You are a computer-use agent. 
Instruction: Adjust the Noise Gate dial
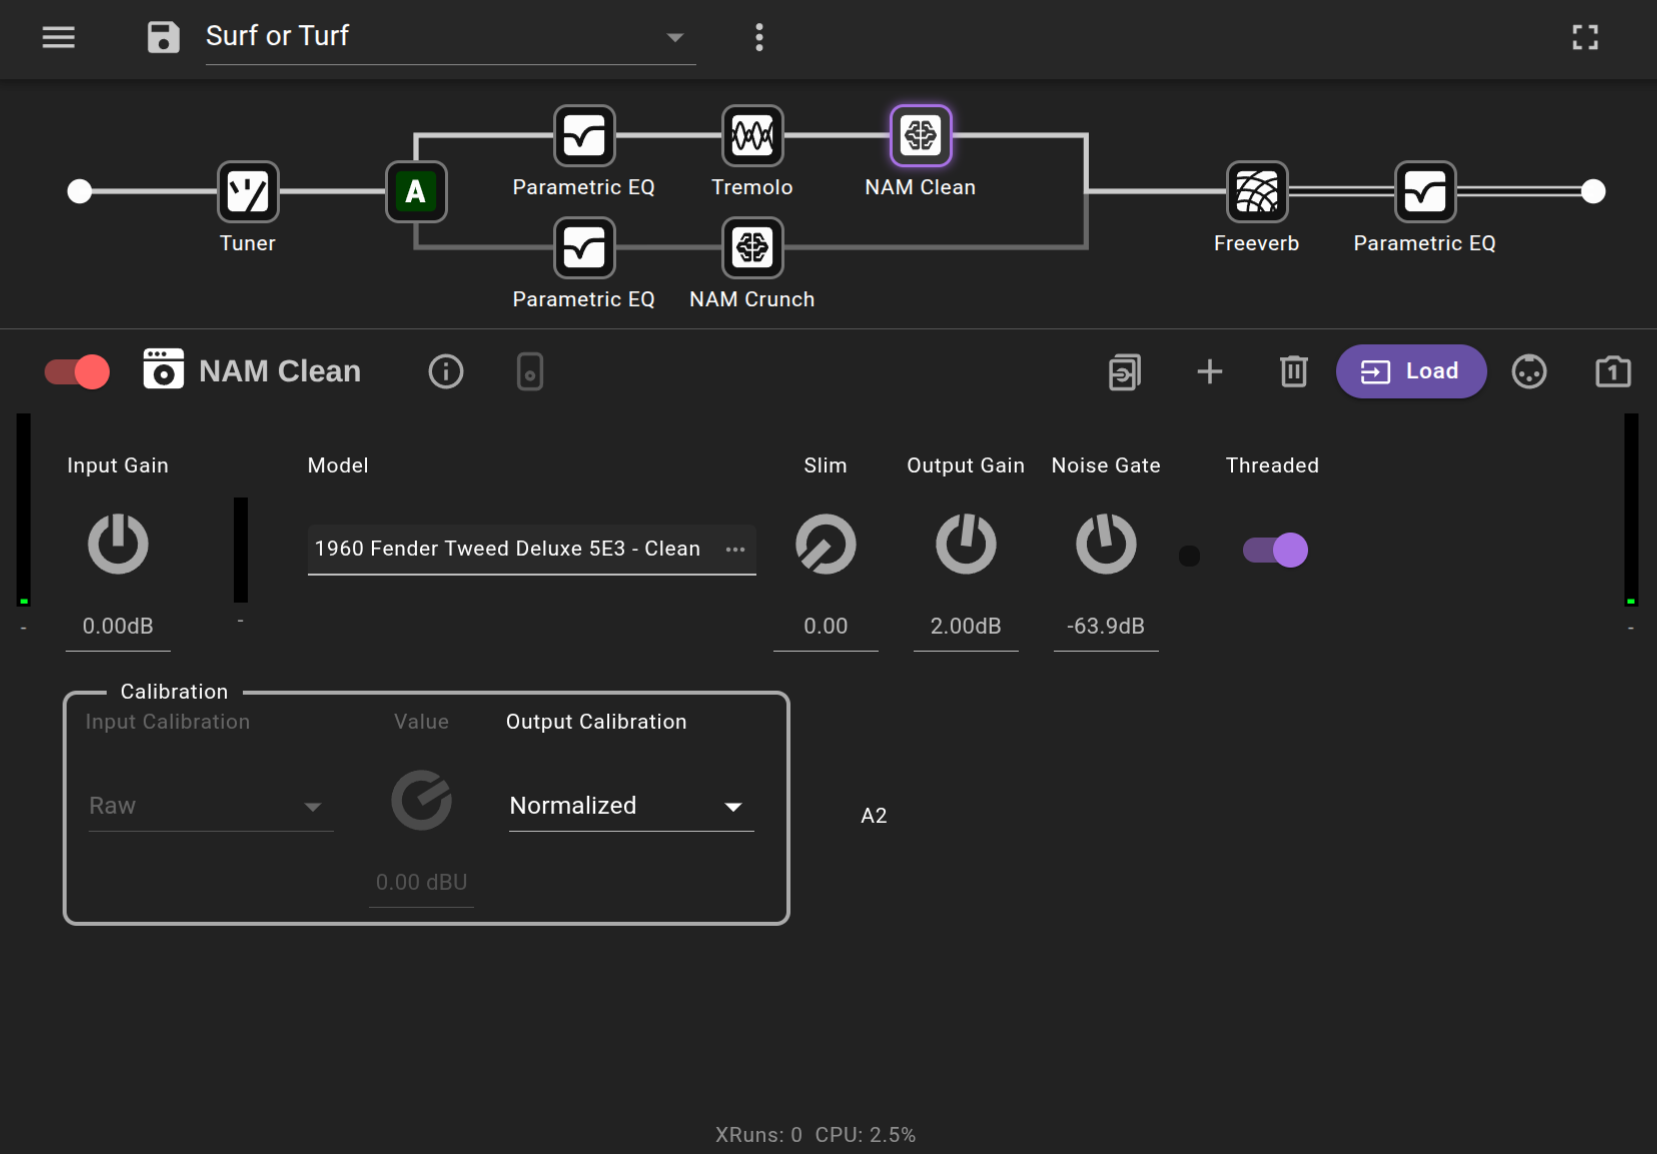(1106, 544)
